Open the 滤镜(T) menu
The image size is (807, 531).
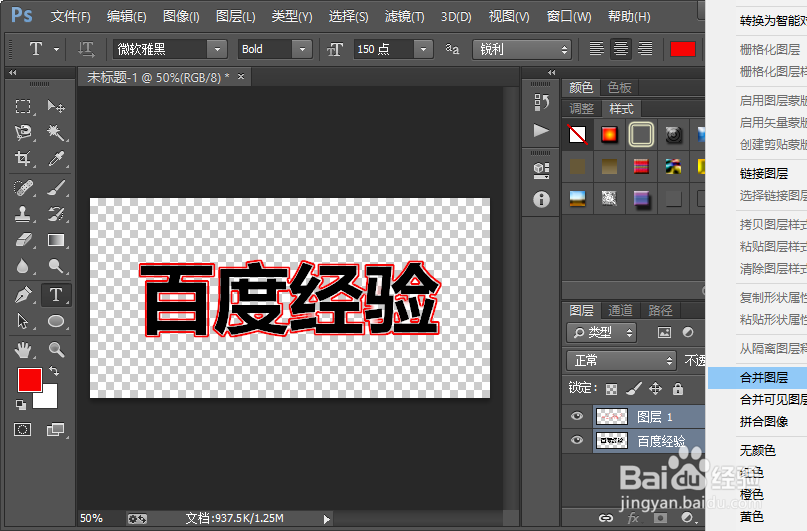pos(405,17)
